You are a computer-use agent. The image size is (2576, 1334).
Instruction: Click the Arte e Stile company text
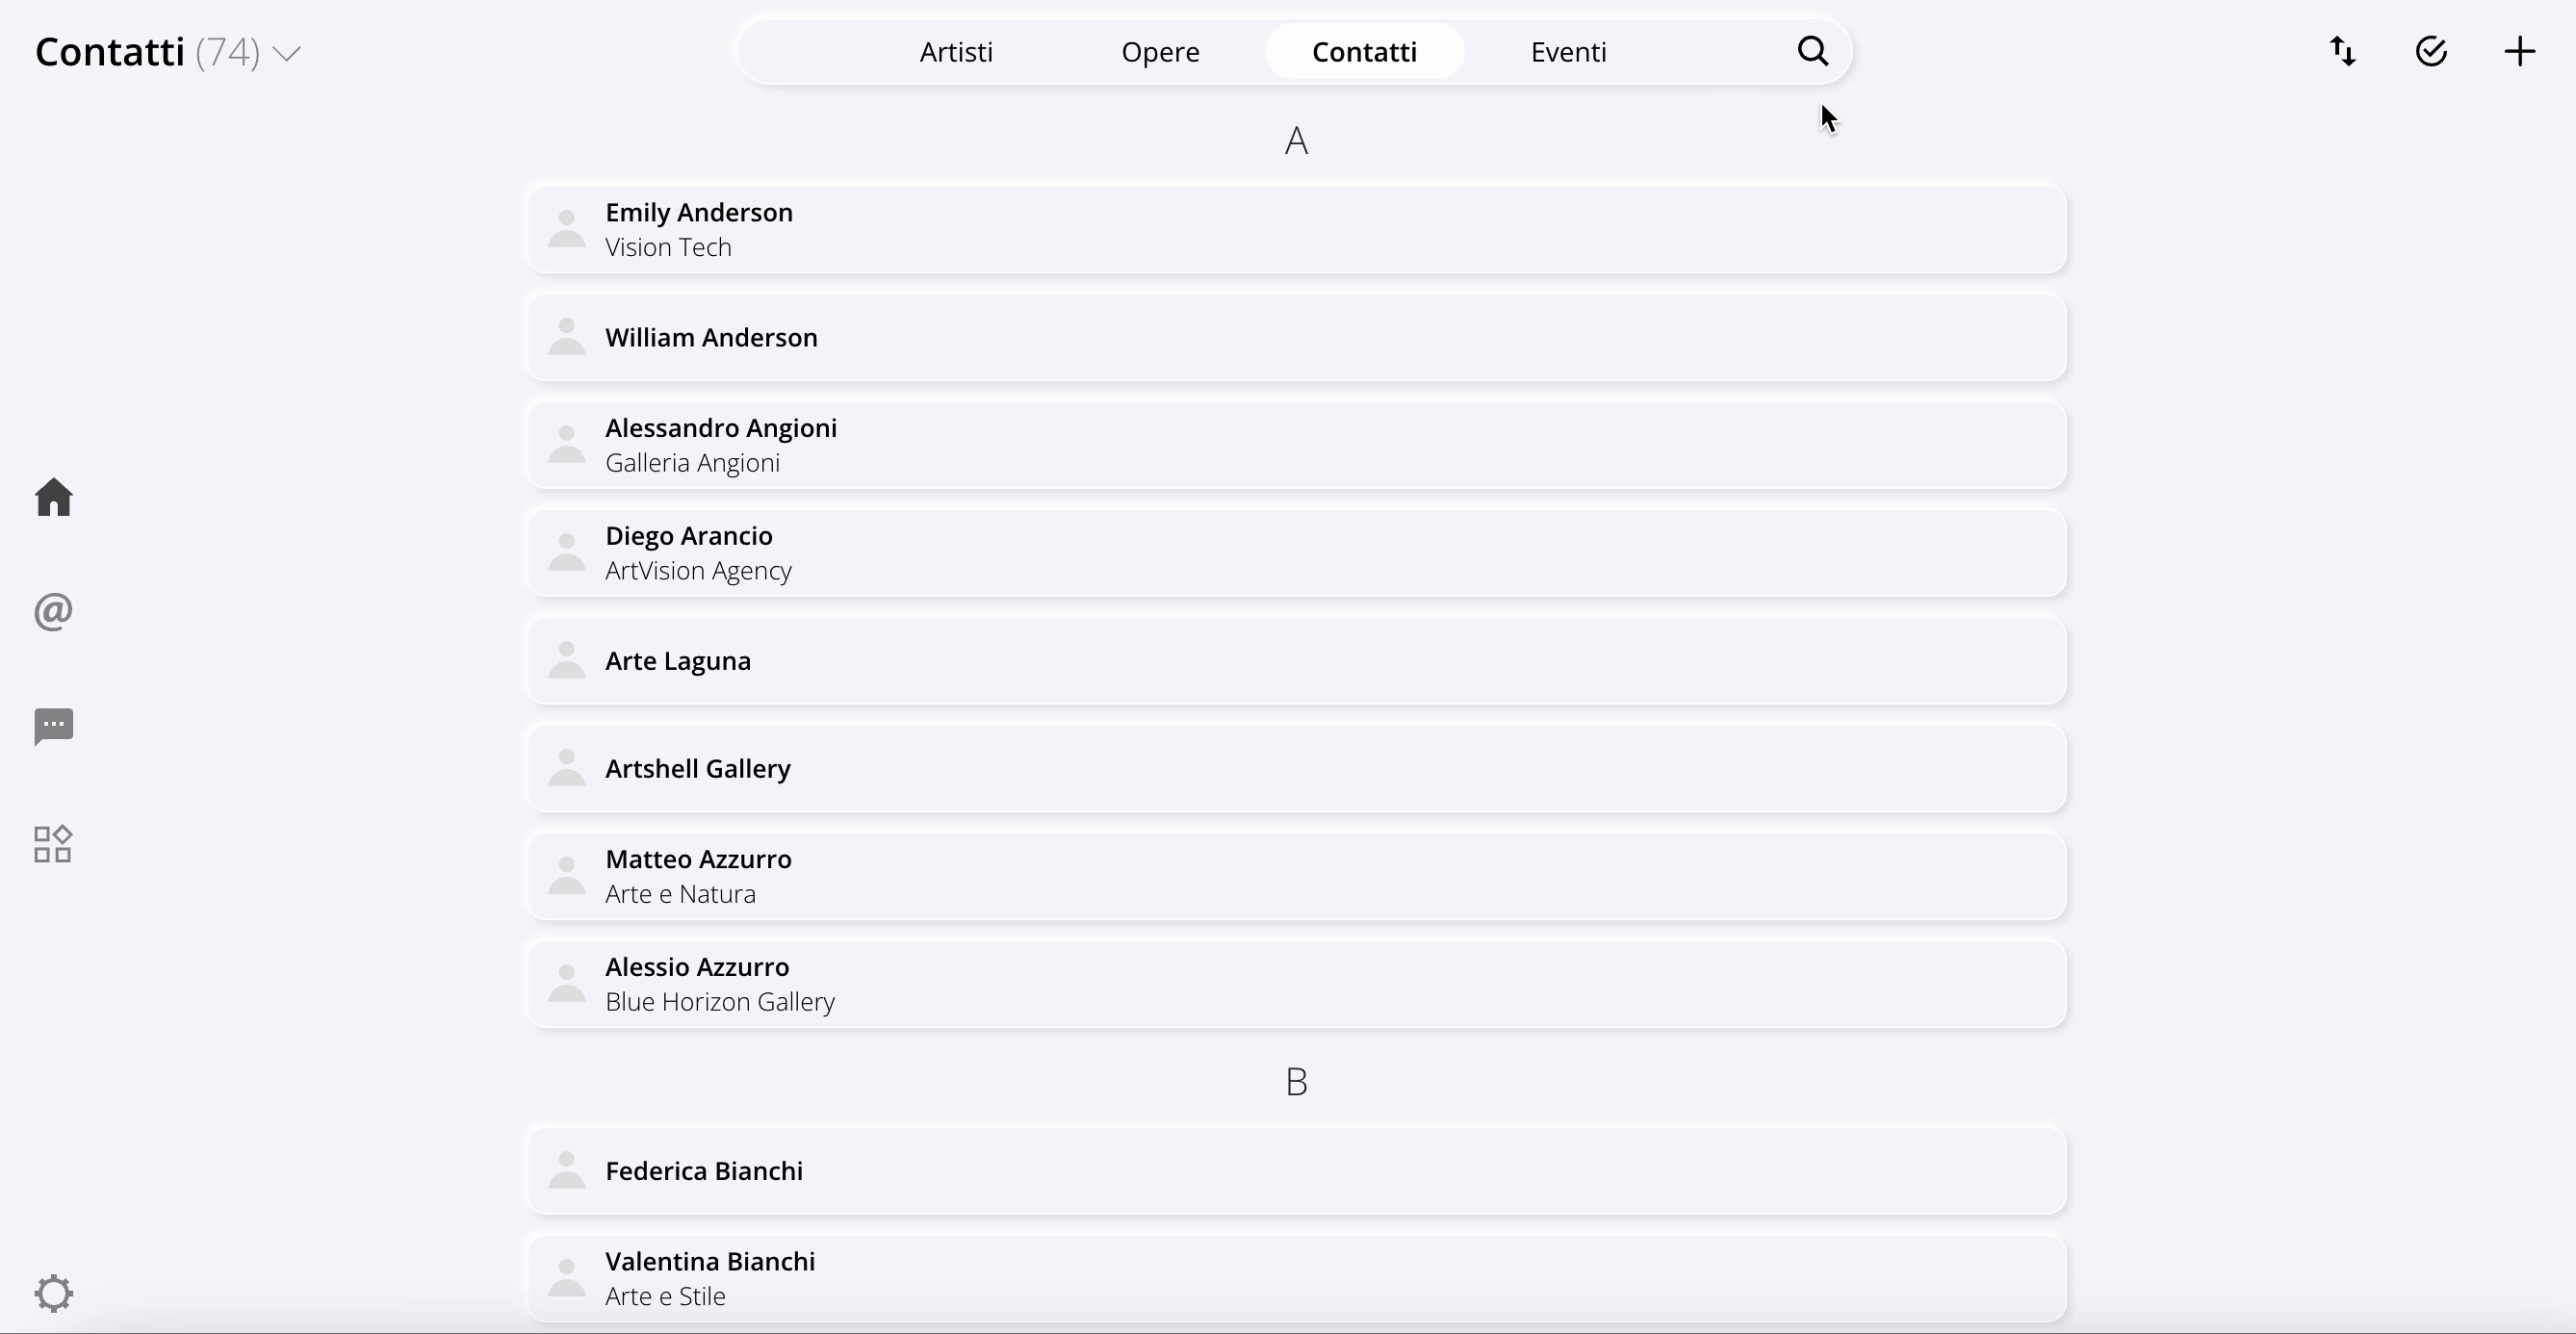(x=665, y=1296)
